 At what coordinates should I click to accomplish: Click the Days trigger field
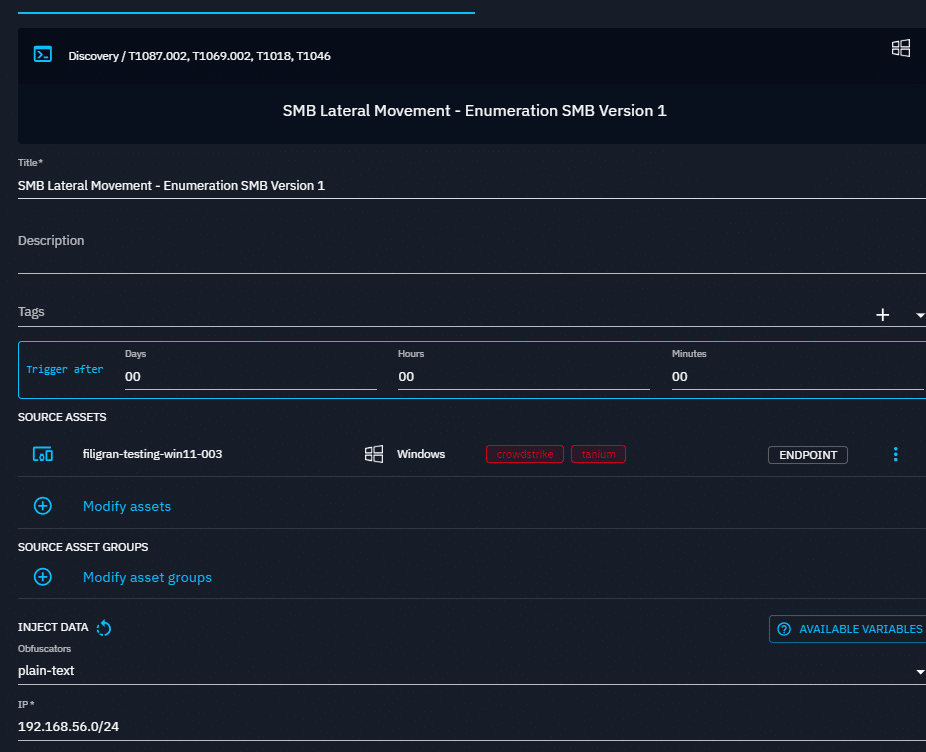click(x=250, y=377)
